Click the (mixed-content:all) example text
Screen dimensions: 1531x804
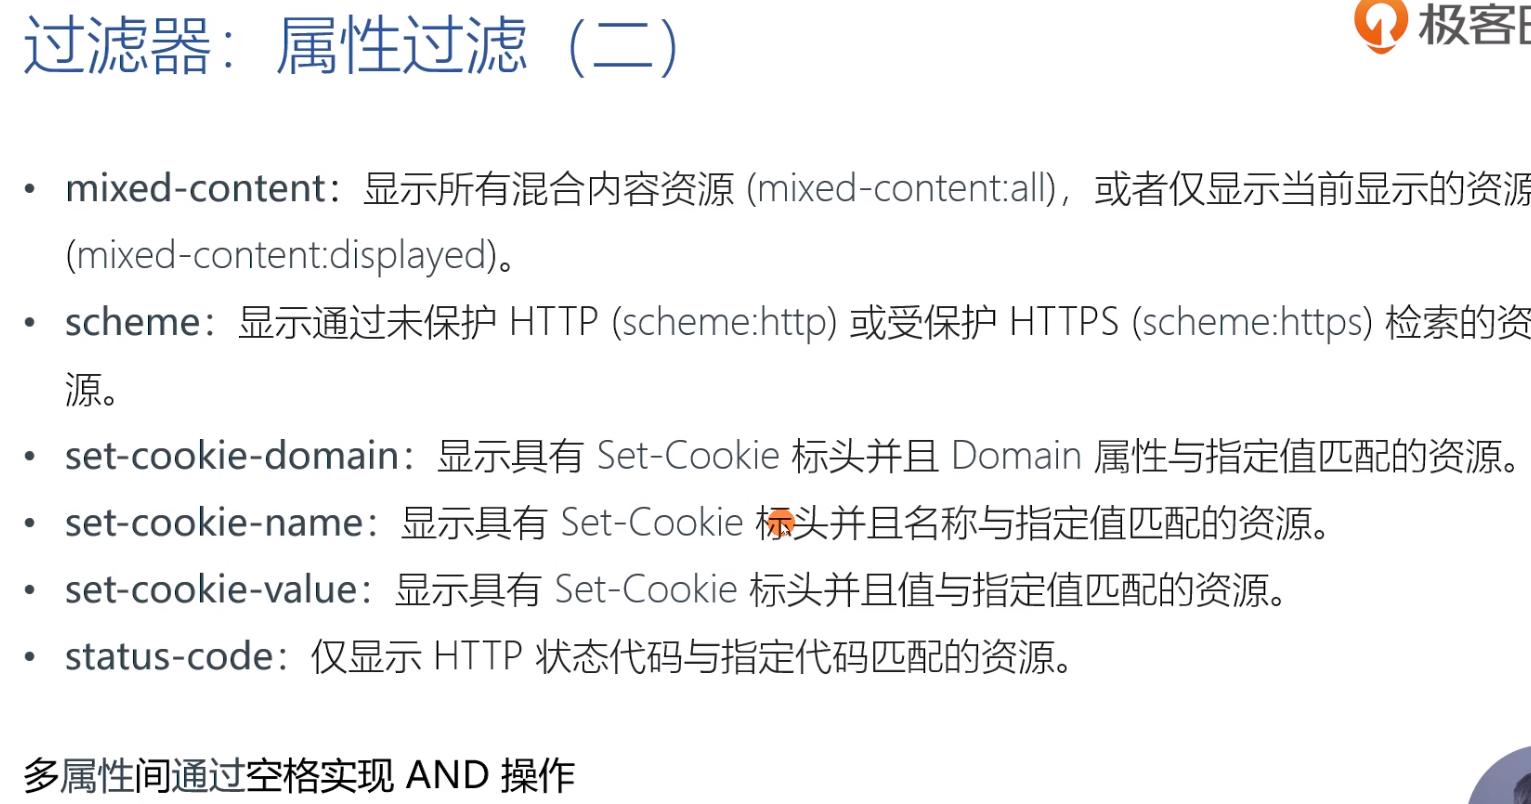(x=903, y=189)
